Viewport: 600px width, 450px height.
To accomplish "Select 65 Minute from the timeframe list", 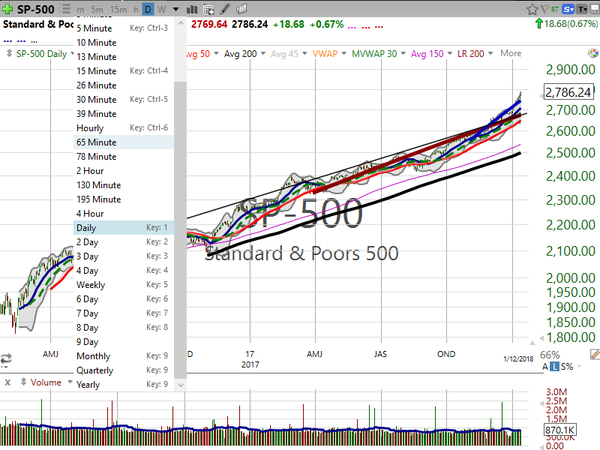I will point(123,142).
